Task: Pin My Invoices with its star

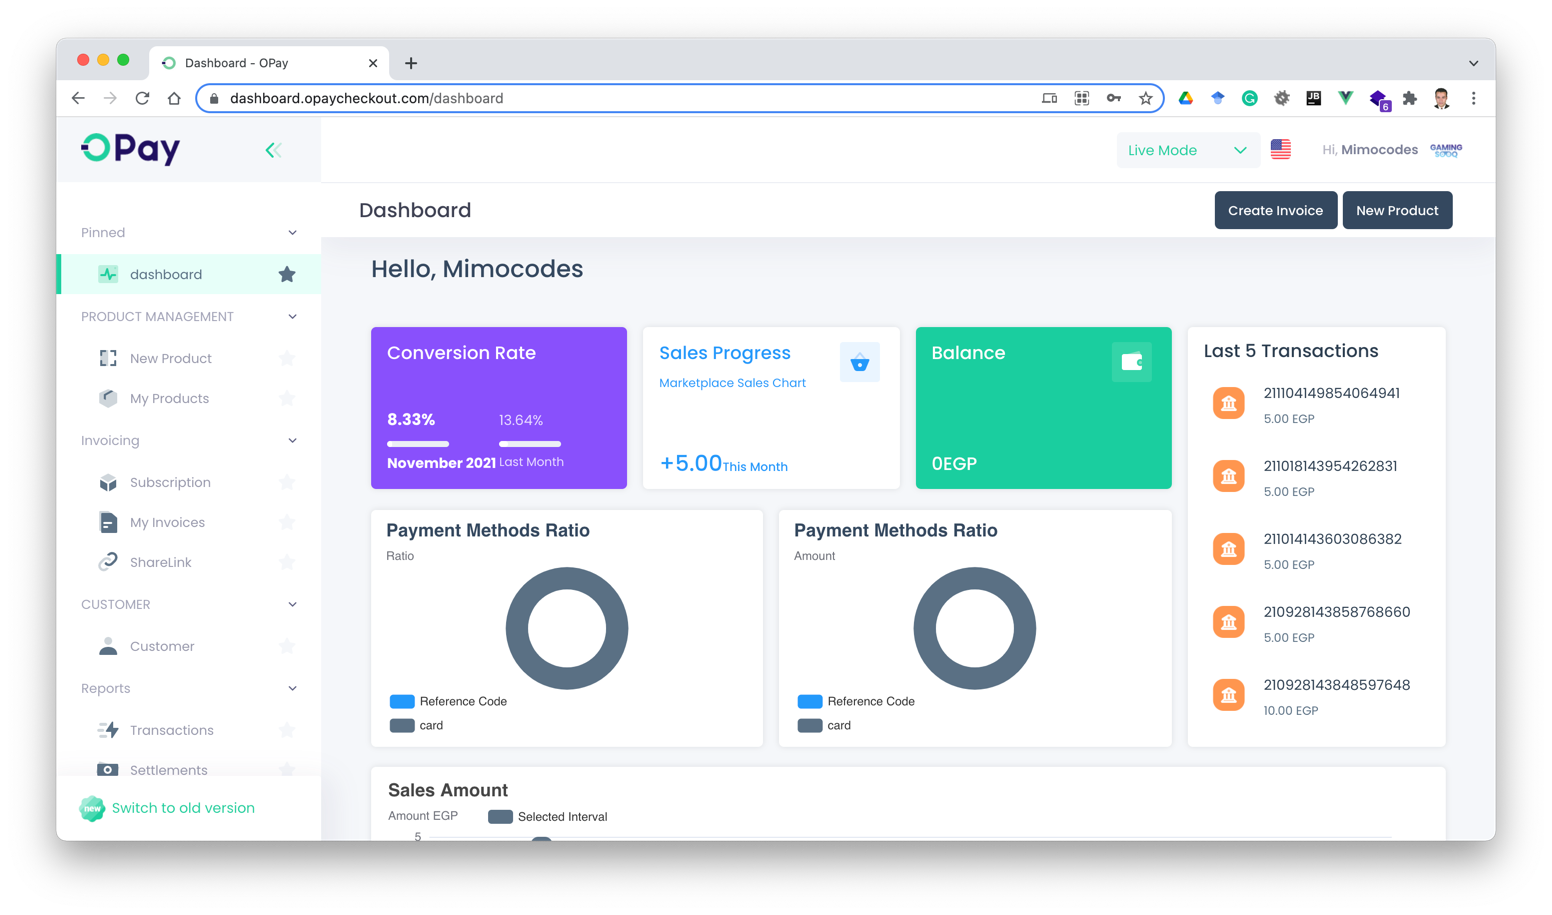Action: click(287, 522)
